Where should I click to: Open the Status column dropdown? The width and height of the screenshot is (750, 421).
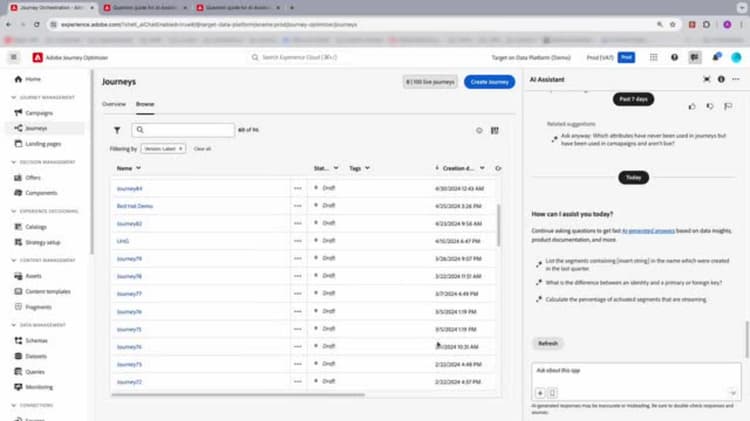pos(336,168)
